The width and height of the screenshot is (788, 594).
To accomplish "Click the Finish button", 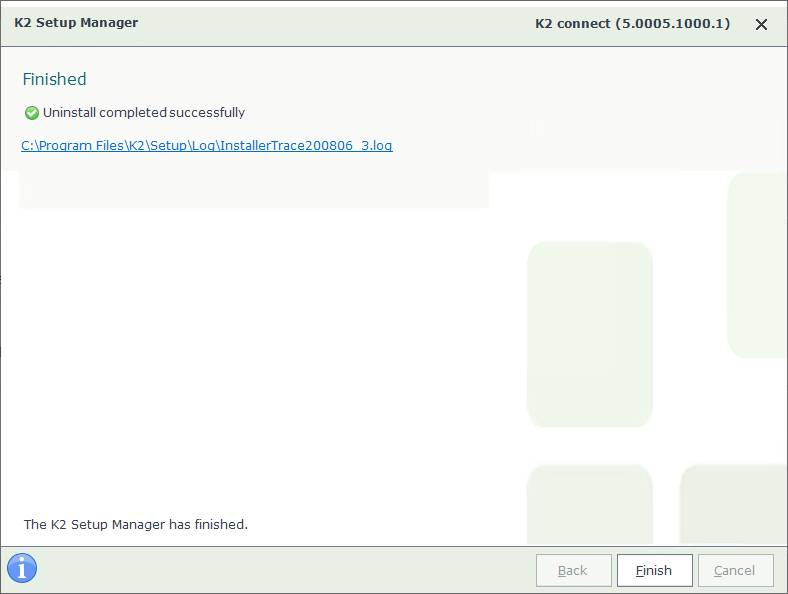I will tap(654, 570).
